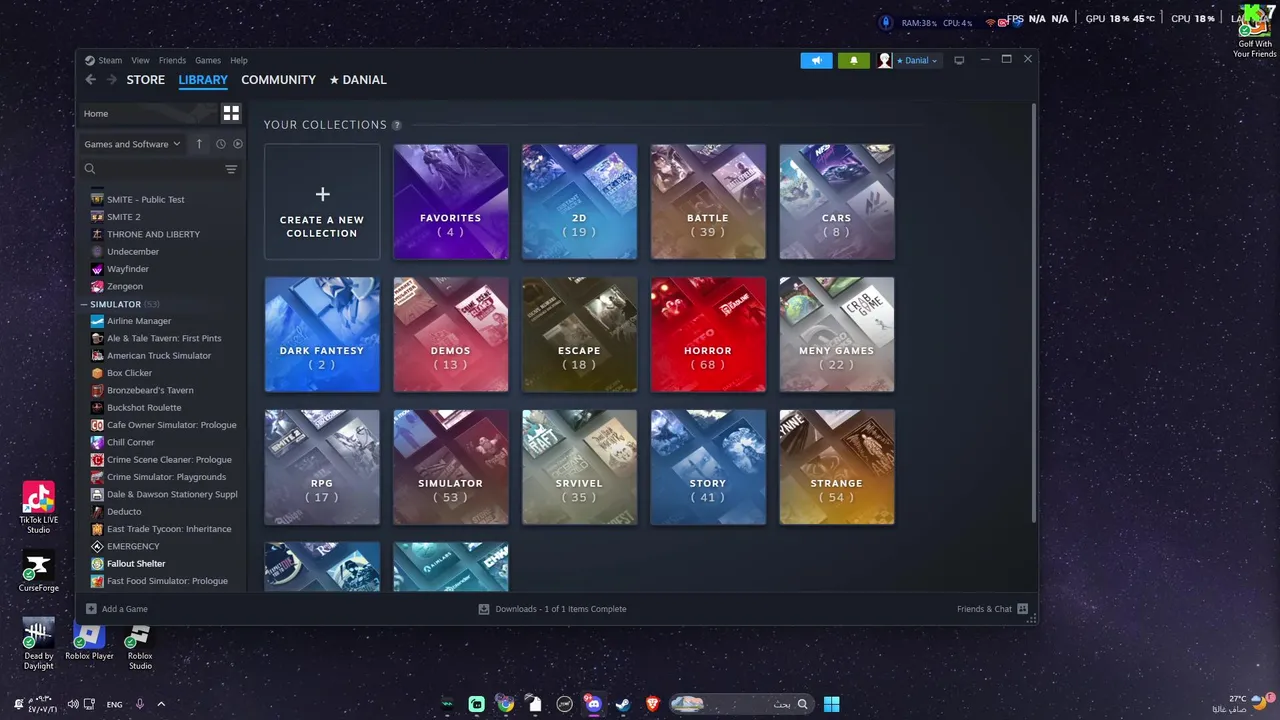Open Downloads status text
Screen dimensions: 1280x720
tap(561, 609)
